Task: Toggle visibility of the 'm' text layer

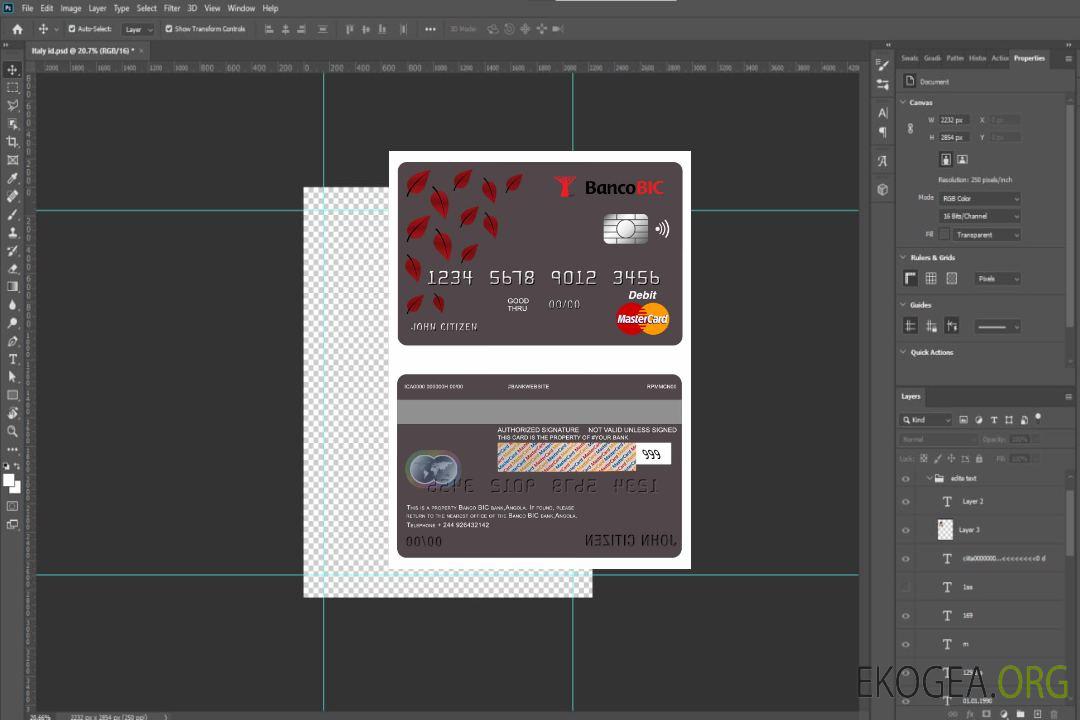Action: click(x=906, y=645)
